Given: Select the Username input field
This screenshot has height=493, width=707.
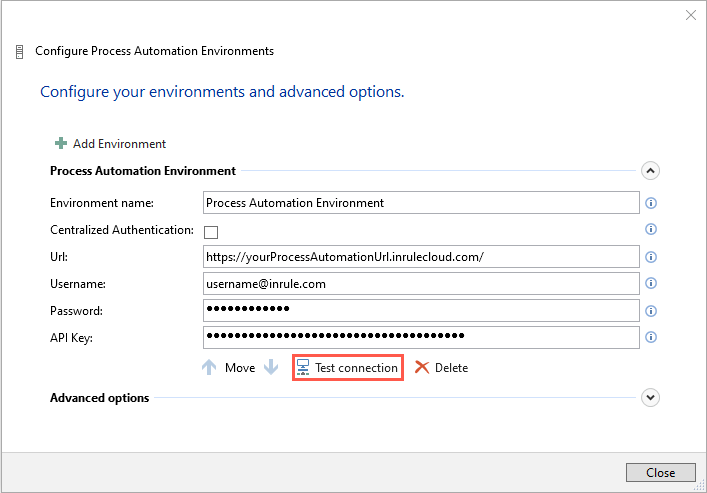Looking at the screenshot, I should click(420, 284).
